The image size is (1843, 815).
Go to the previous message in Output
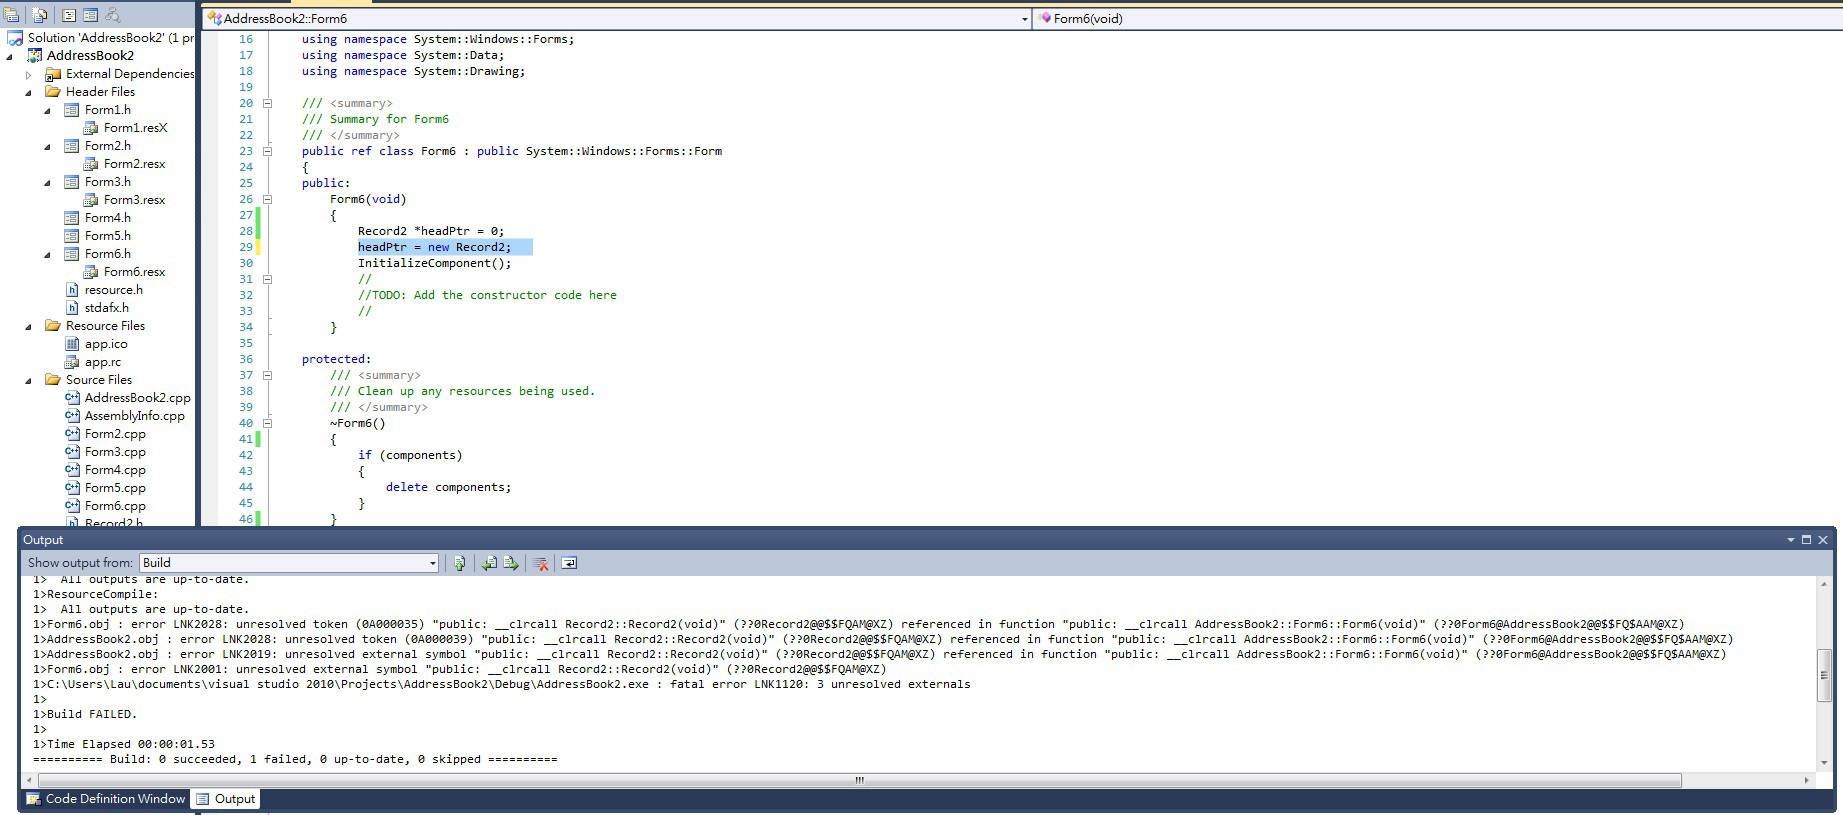(x=489, y=563)
